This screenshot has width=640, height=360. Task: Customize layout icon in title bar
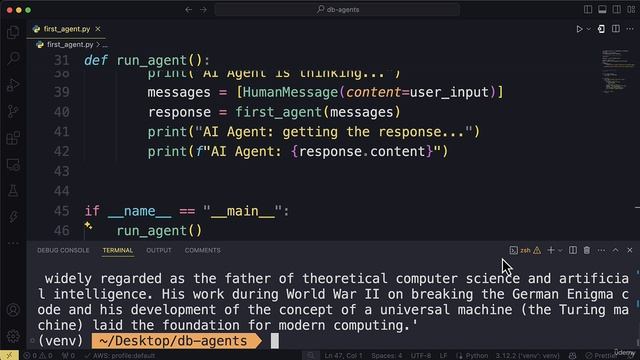(631, 9)
